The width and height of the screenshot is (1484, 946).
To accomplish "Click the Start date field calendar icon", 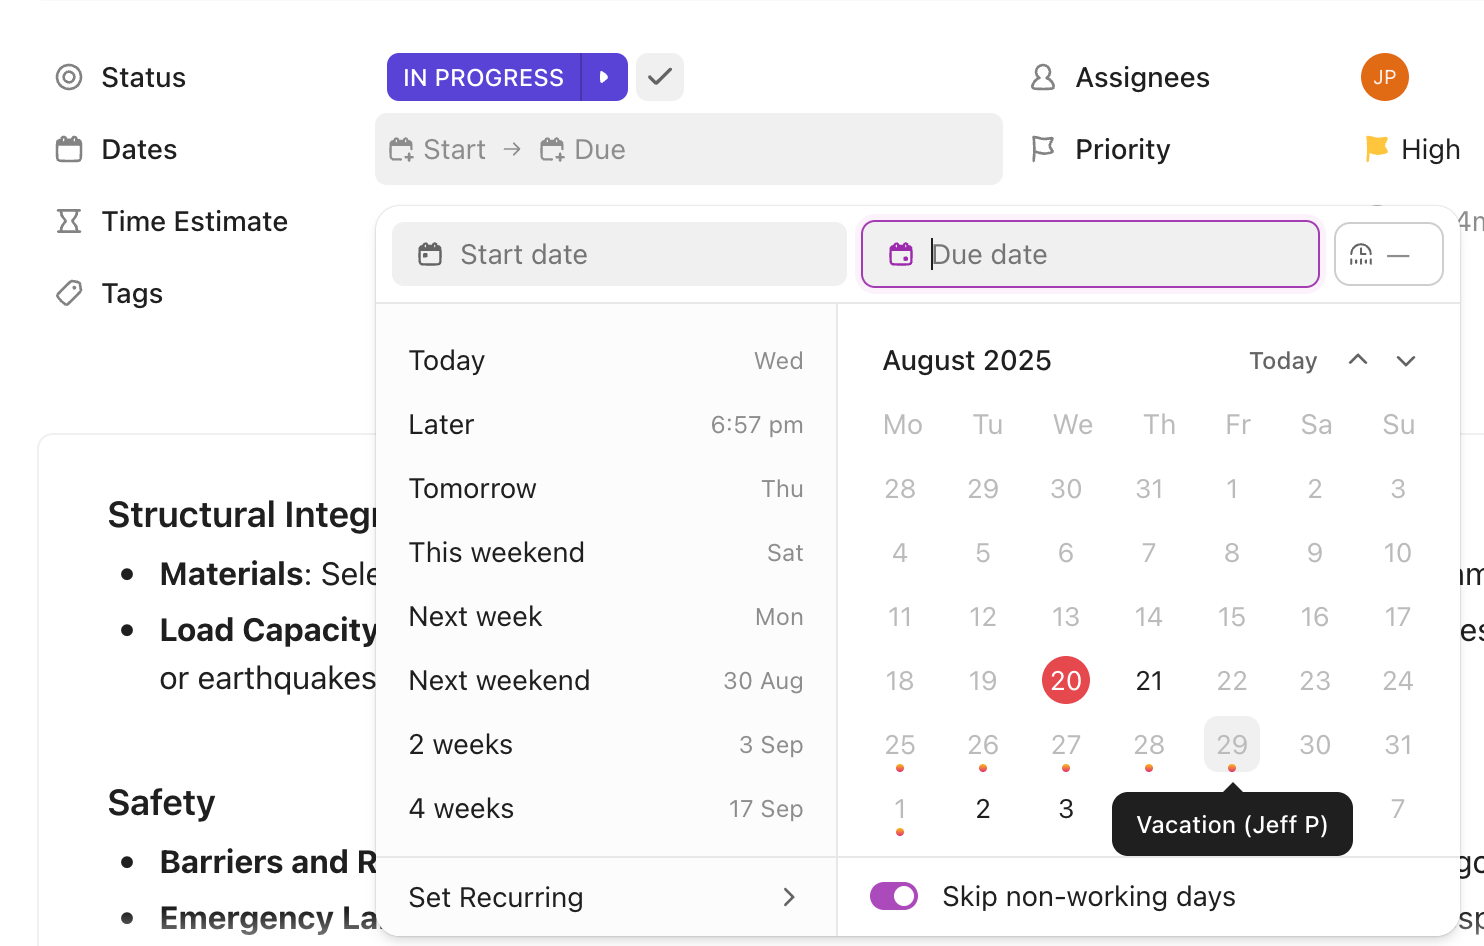I will (x=430, y=254).
